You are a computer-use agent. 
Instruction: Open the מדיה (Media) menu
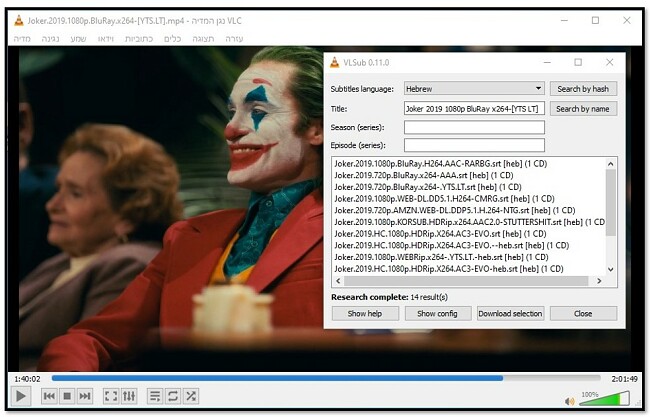[22, 39]
